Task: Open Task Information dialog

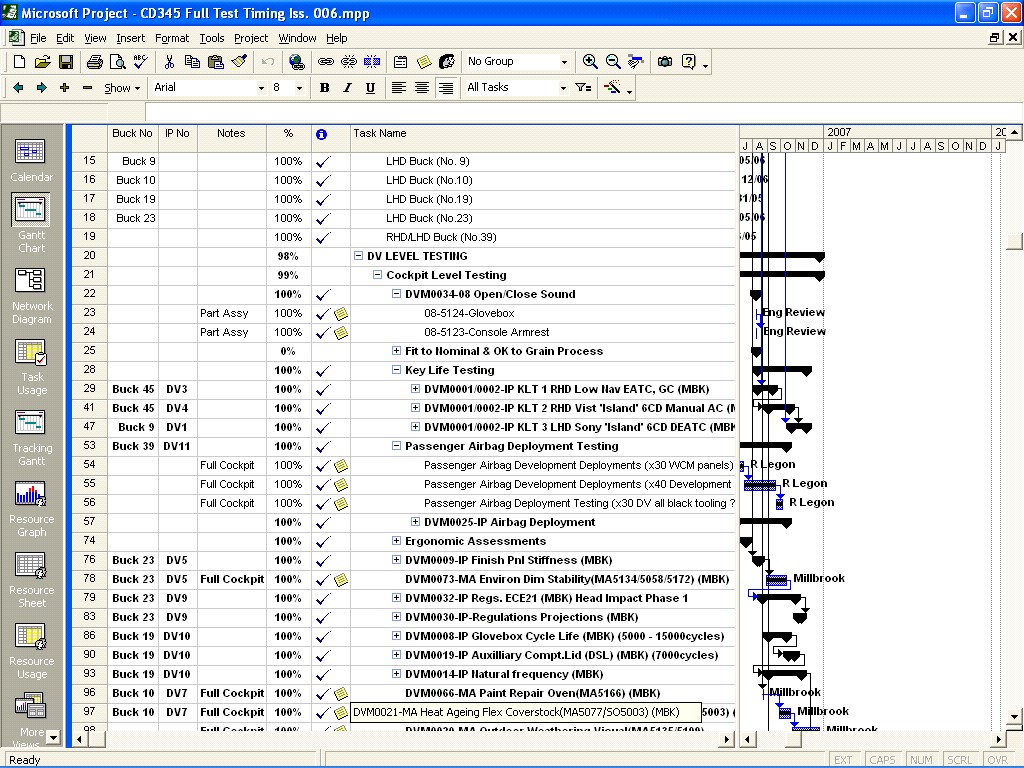Action: pos(400,61)
